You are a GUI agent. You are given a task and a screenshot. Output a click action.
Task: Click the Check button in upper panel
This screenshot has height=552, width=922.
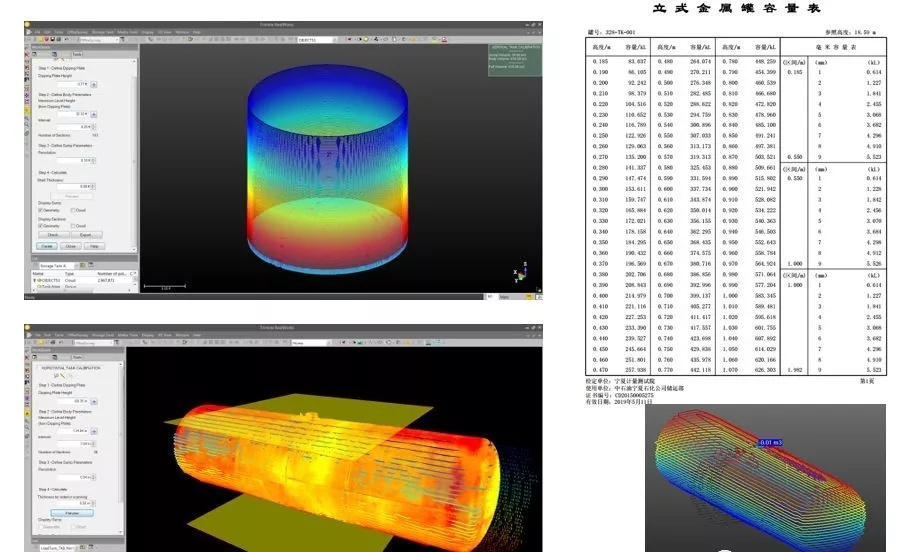(54, 235)
